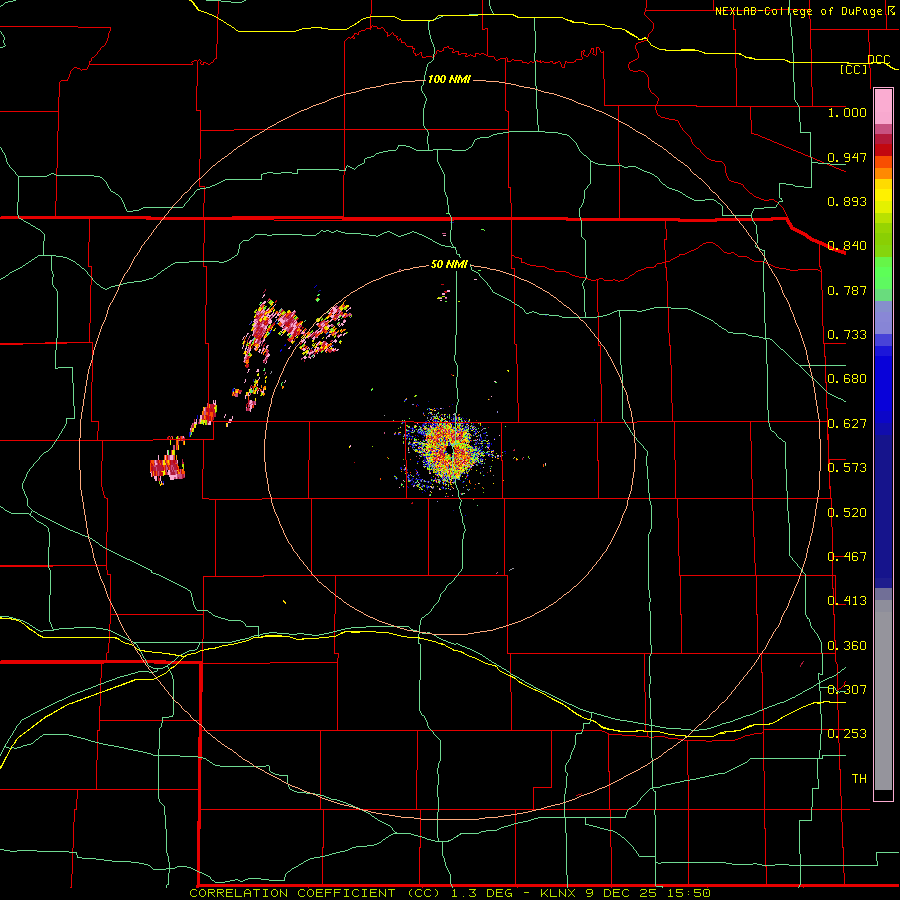
Task: Click the TH threshold label on scale
Action: click(x=859, y=779)
